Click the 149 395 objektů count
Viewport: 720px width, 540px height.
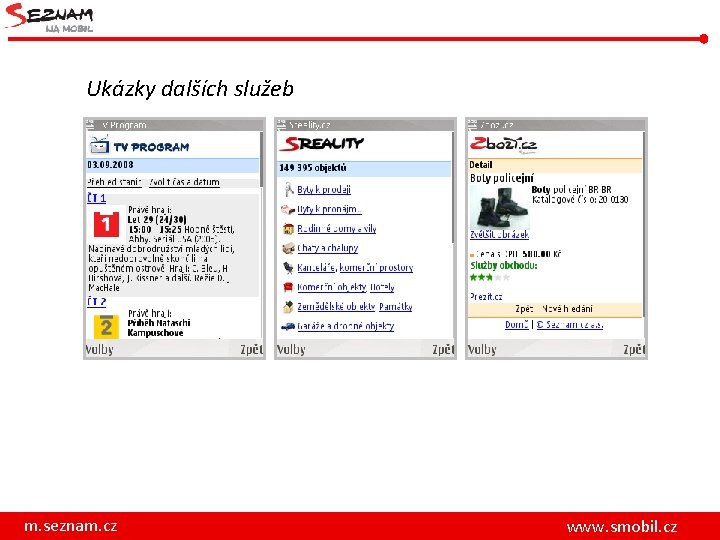click(313, 168)
